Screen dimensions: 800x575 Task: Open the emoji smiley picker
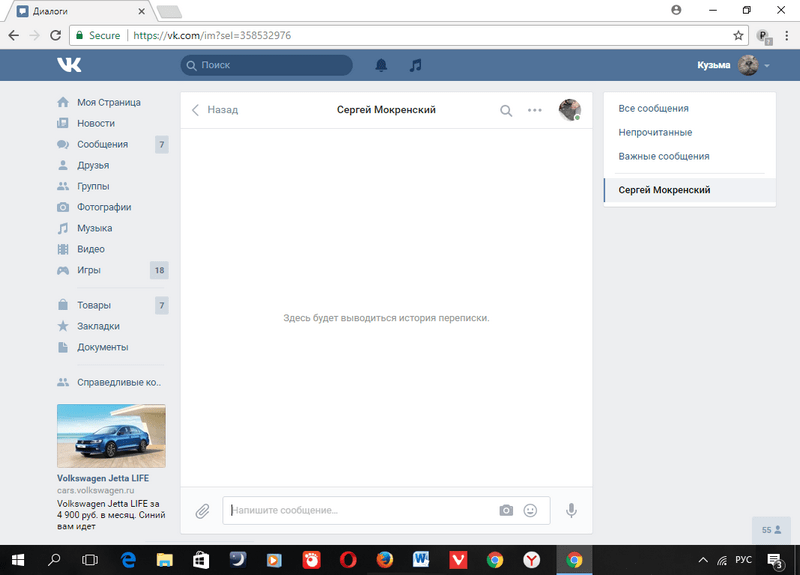click(x=530, y=510)
